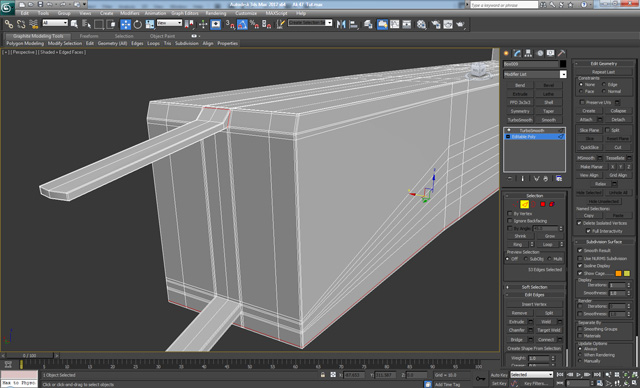The image size is (640, 388).
Task: Open the selection filter All dropdown
Action: pyautogui.click(x=55, y=23)
